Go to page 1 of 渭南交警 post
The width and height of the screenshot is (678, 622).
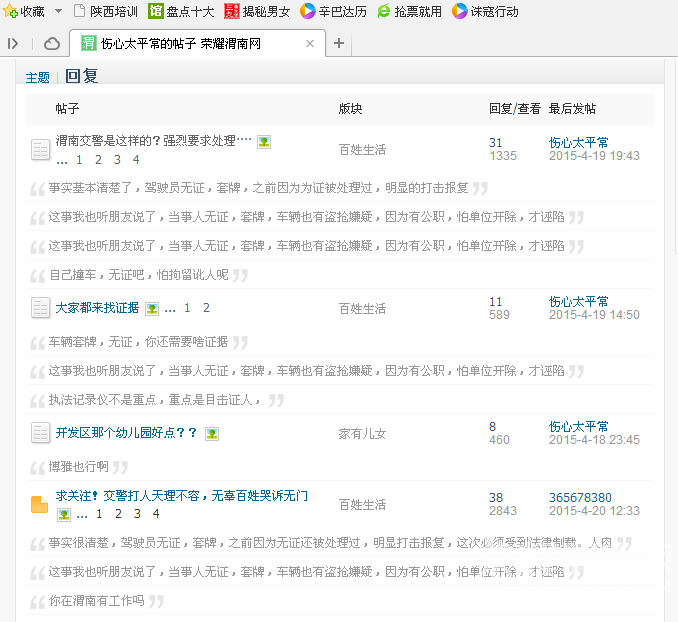click(x=79, y=160)
